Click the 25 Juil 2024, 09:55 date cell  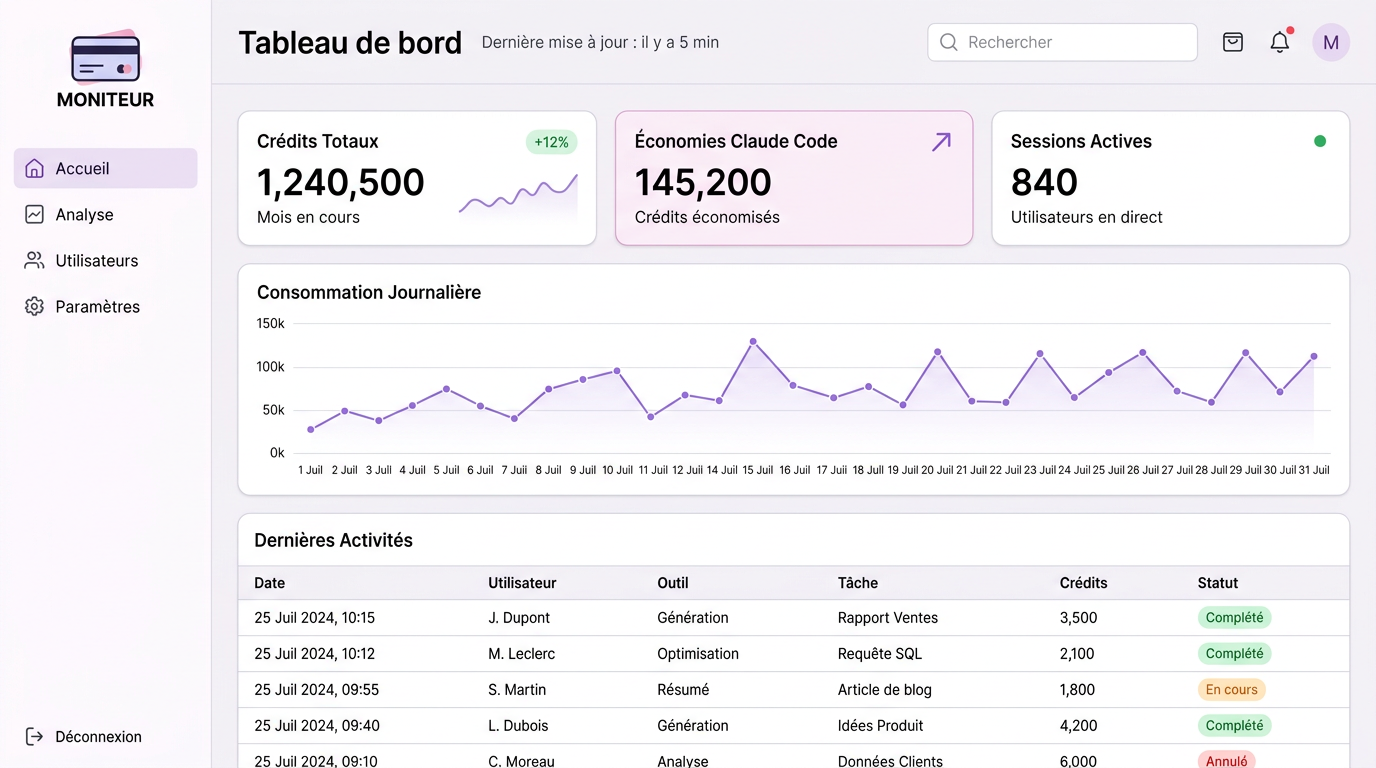(317, 690)
